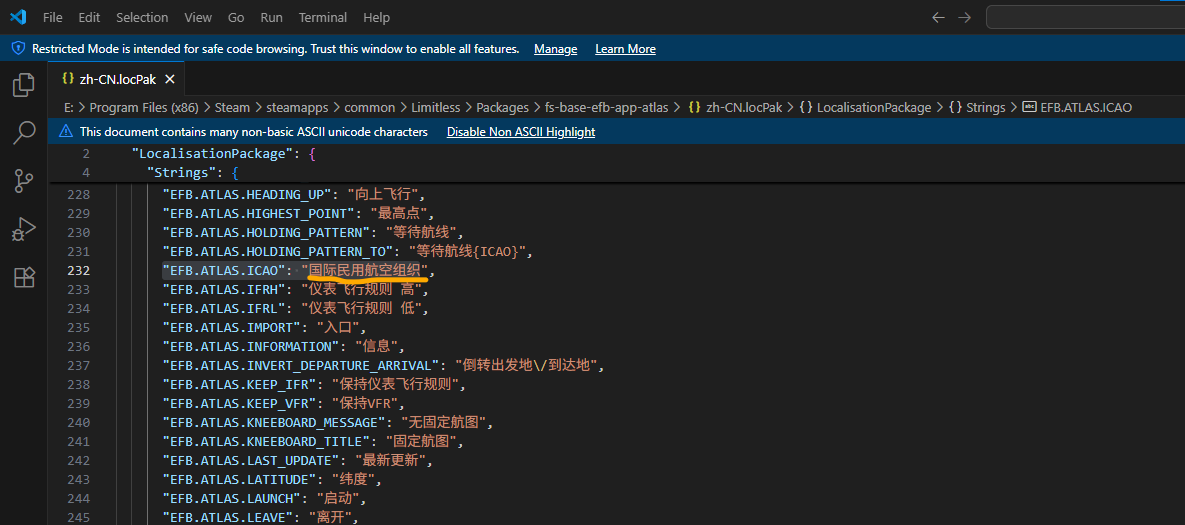Open the Explorer view in activity bar

click(23, 86)
